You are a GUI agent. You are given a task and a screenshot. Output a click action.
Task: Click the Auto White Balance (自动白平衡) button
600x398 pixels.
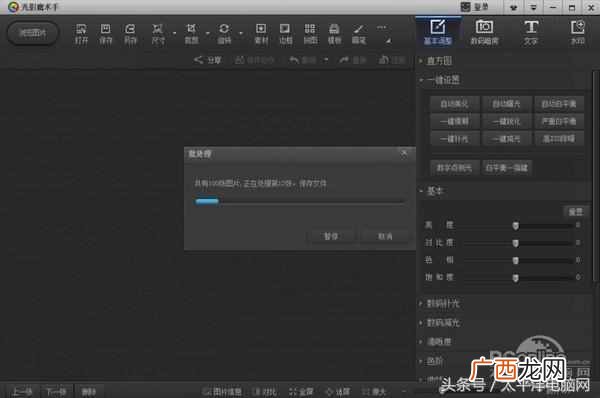(x=559, y=104)
